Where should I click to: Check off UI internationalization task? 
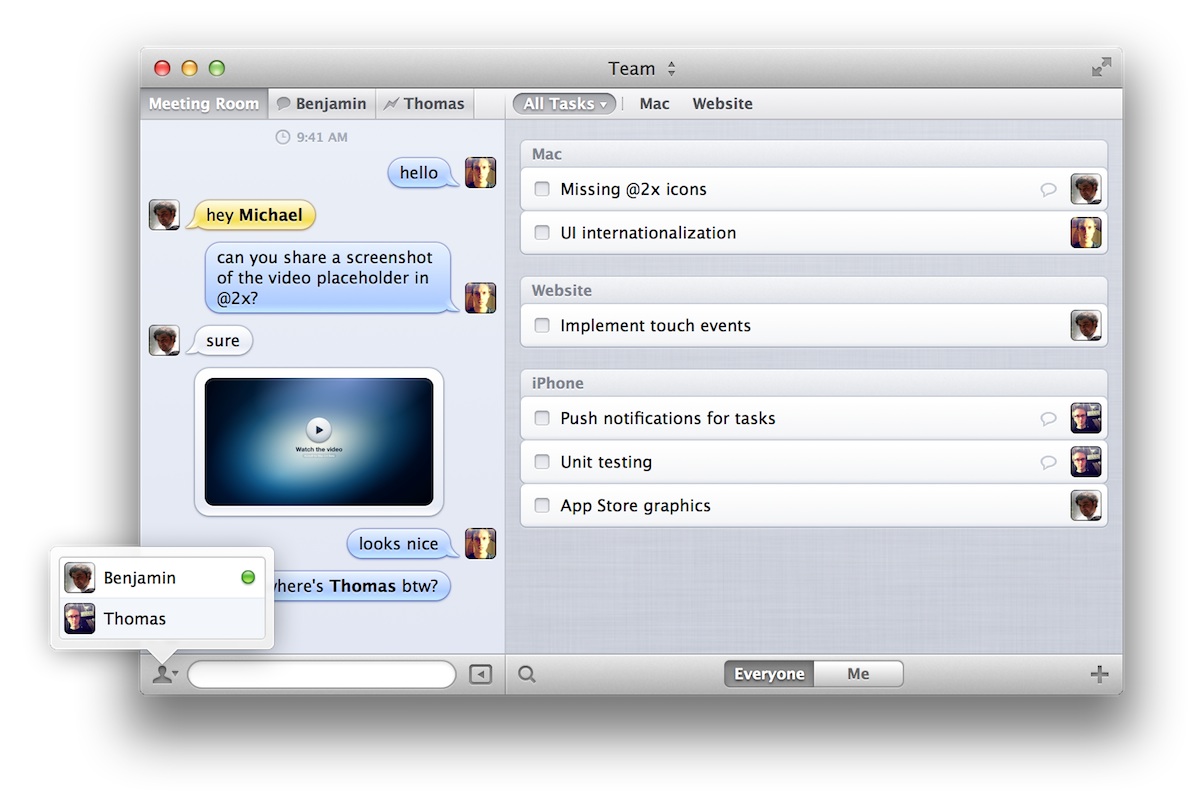pos(542,233)
